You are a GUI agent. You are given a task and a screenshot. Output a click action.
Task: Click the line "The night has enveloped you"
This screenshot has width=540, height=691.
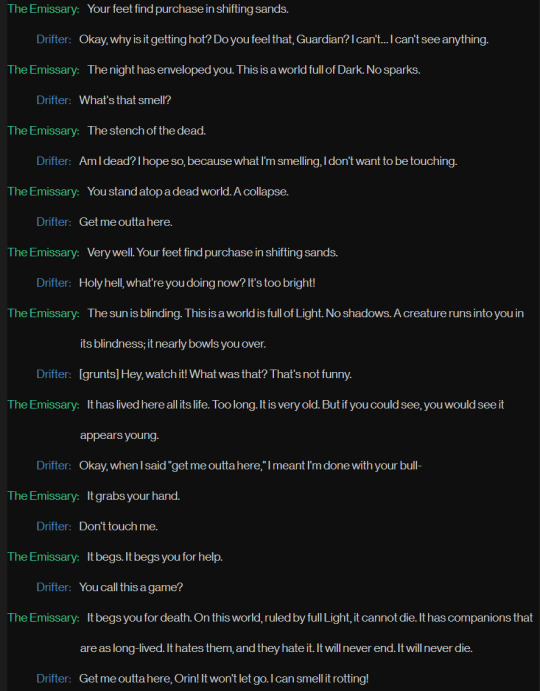[x=253, y=70]
